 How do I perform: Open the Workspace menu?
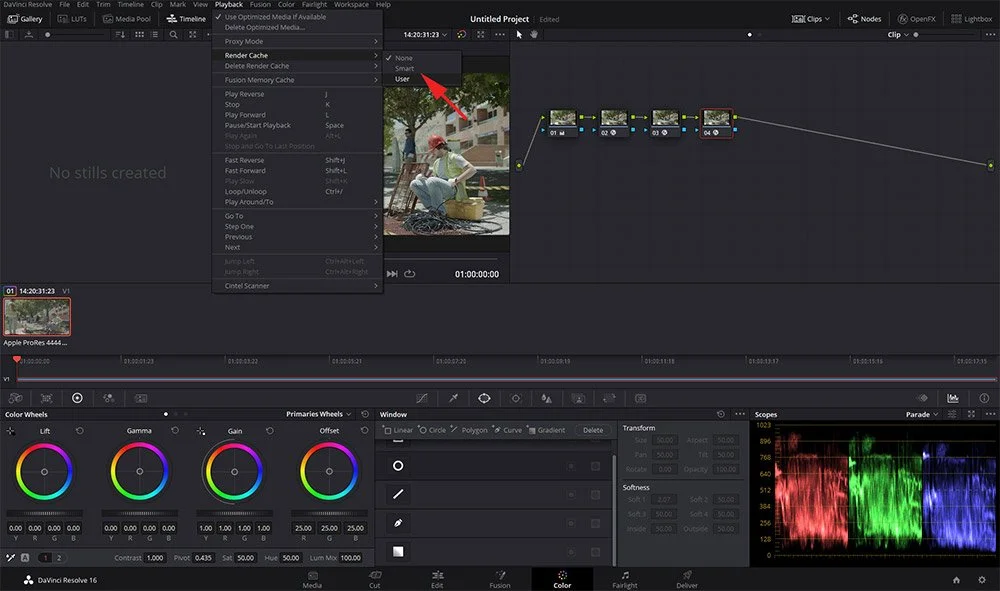tap(350, 4)
